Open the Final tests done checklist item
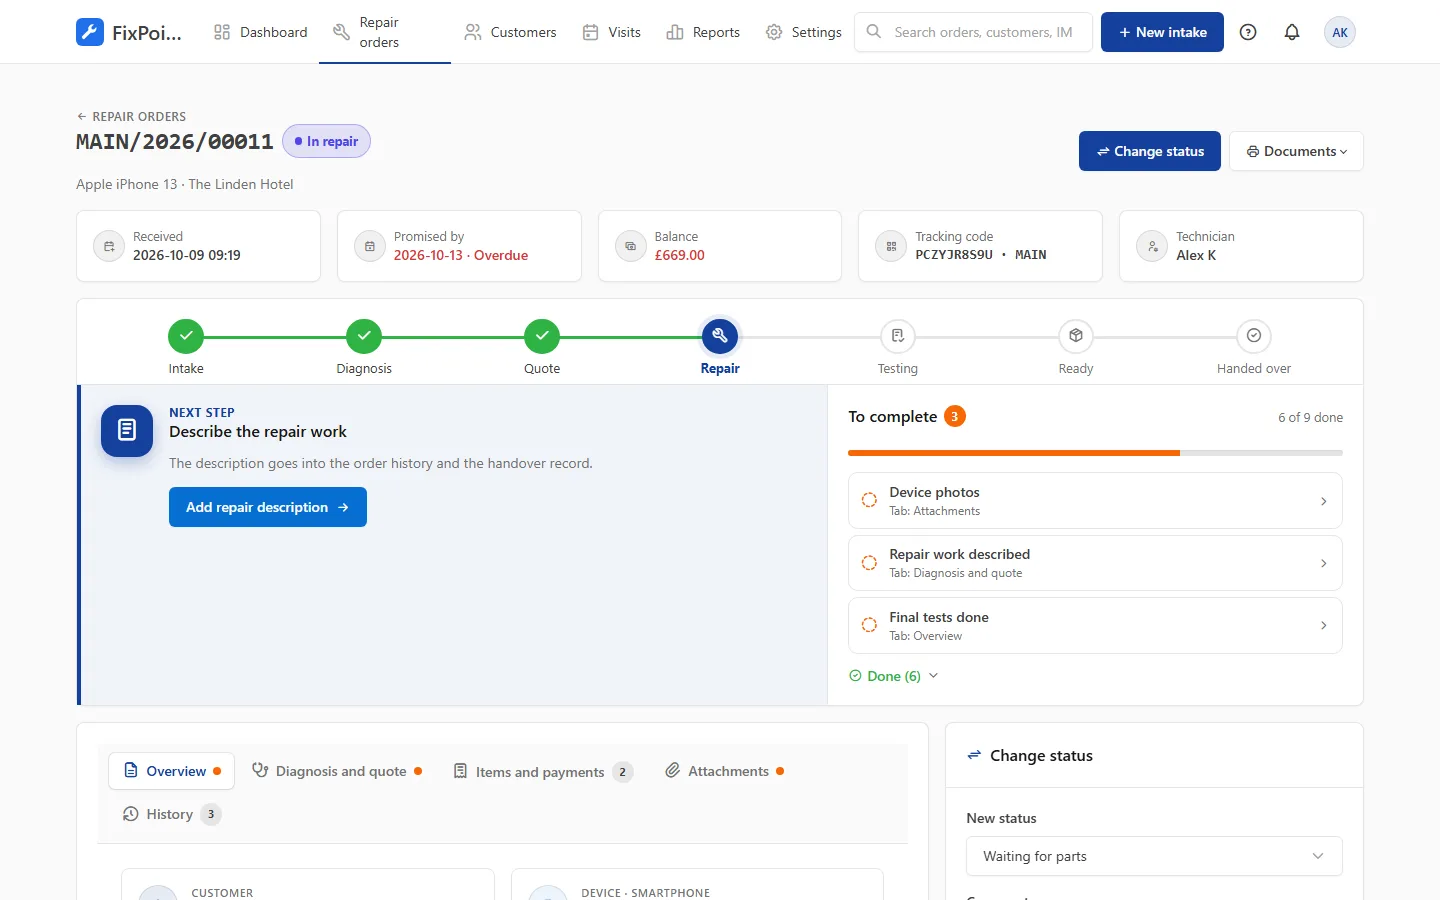The height and width of the screenshot is (900, 1440). click(x=1095, y=626)
